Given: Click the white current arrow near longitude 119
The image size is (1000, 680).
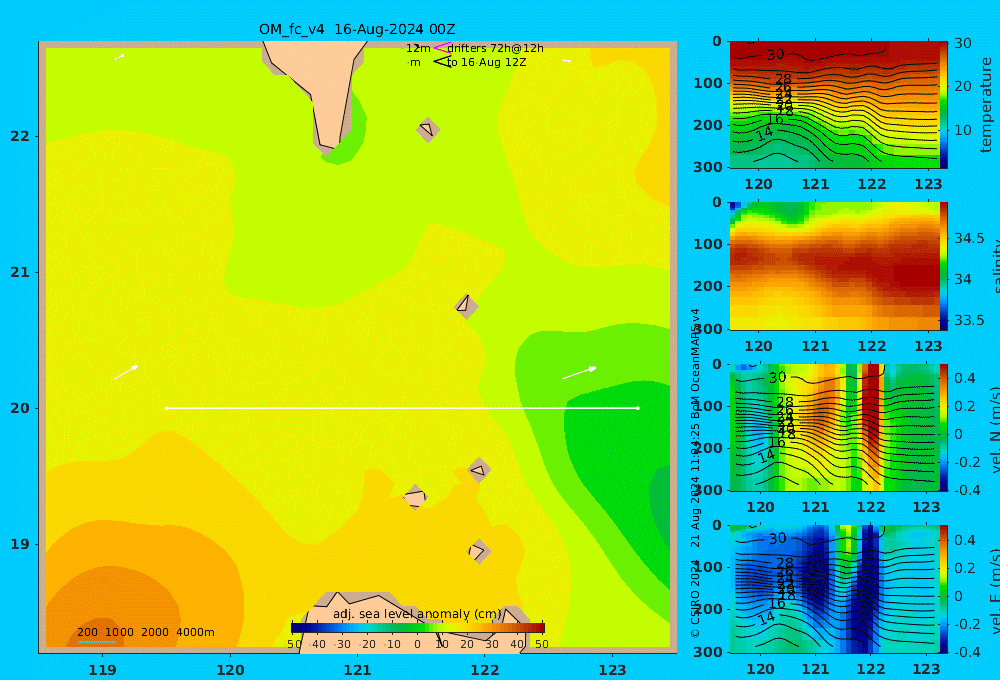Looking at the screenshot, I should coord(126,372).
